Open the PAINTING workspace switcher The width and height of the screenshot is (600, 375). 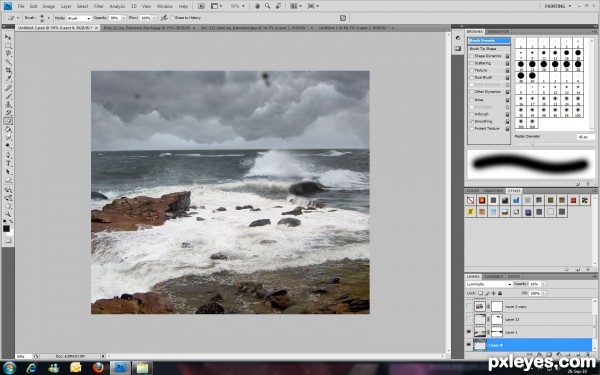coord(558,6)
